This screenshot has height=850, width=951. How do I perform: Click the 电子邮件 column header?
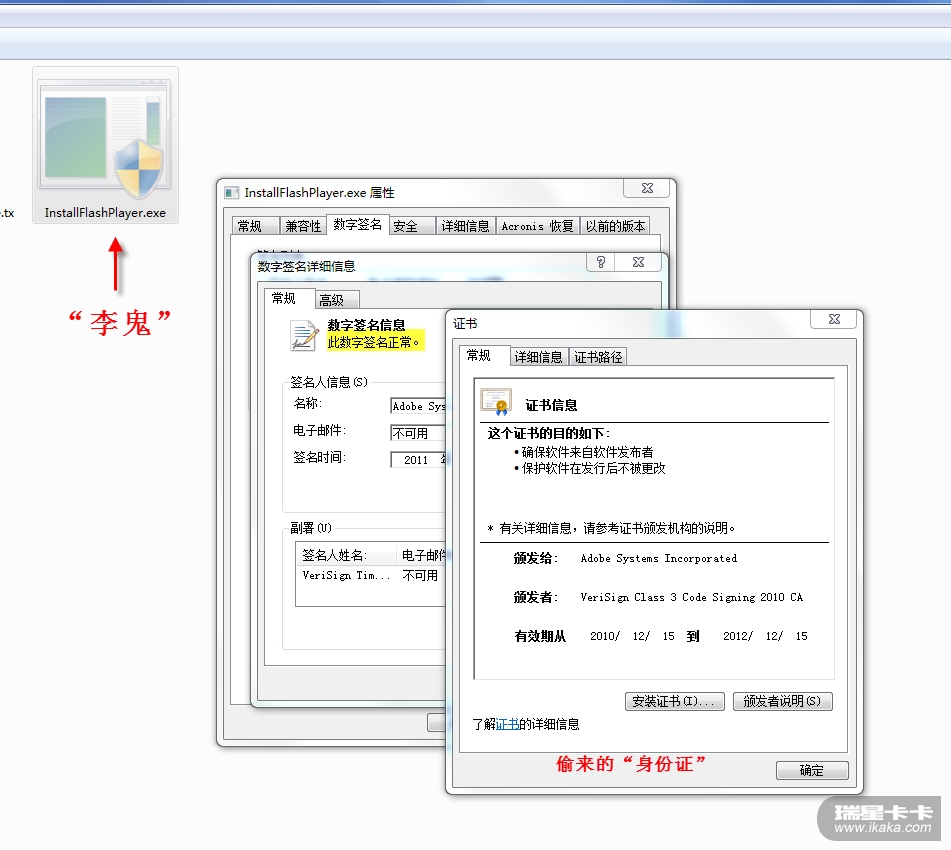click(422, 555)
